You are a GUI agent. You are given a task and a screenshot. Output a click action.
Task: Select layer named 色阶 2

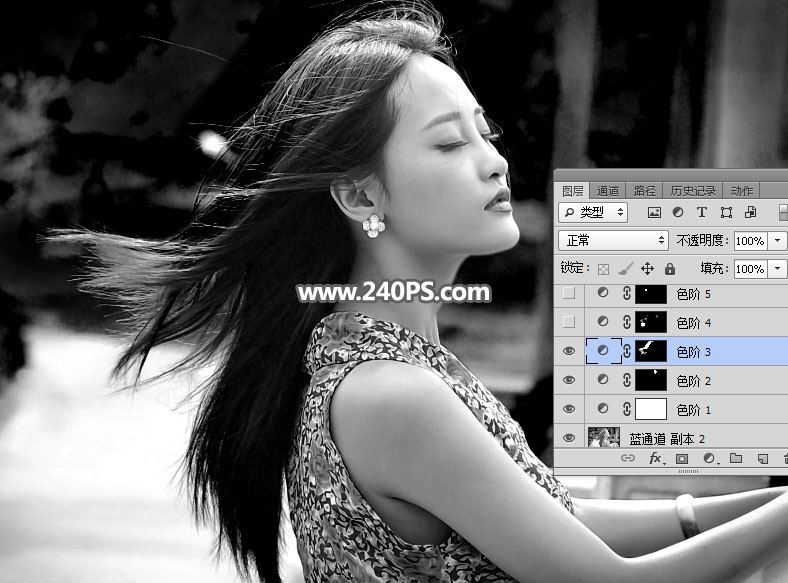[x=693, y=381]
